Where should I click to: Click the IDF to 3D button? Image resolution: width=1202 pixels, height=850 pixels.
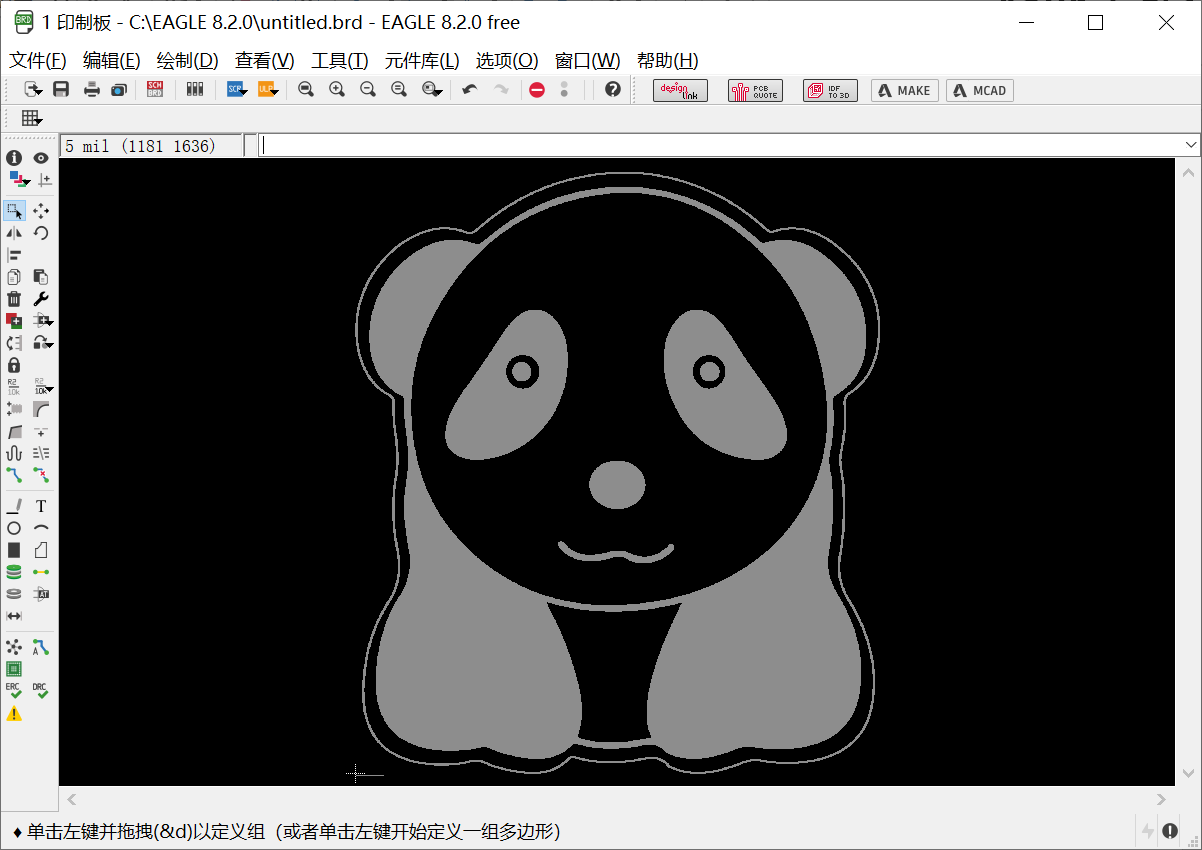[x=830, y=90]
